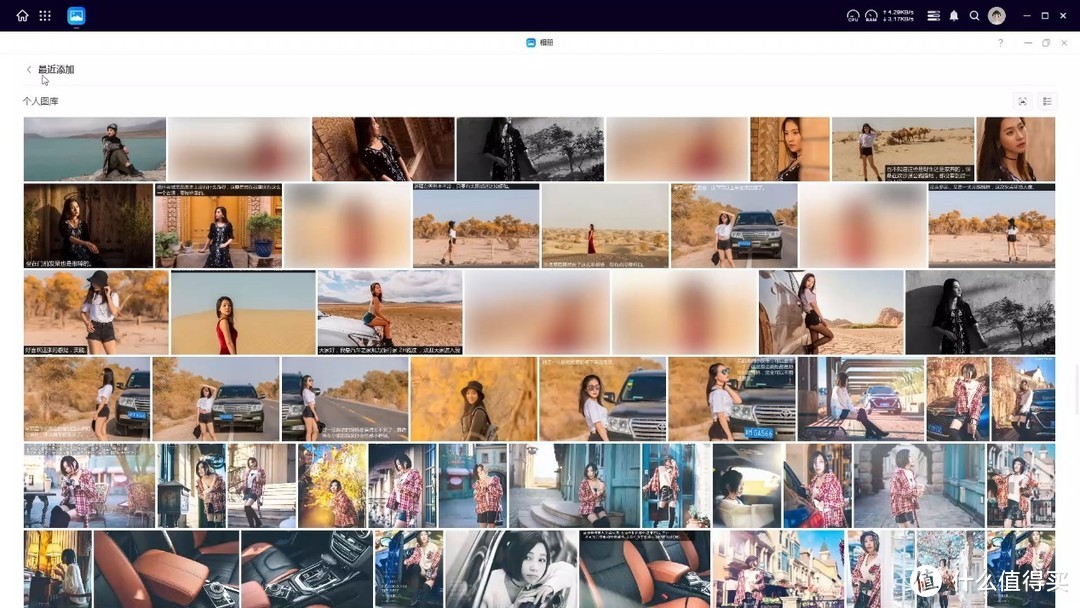Viewport: 1080px width, 608px height.
Task: Open the red dress desert photo thumbnail
Action: point(243,311)
